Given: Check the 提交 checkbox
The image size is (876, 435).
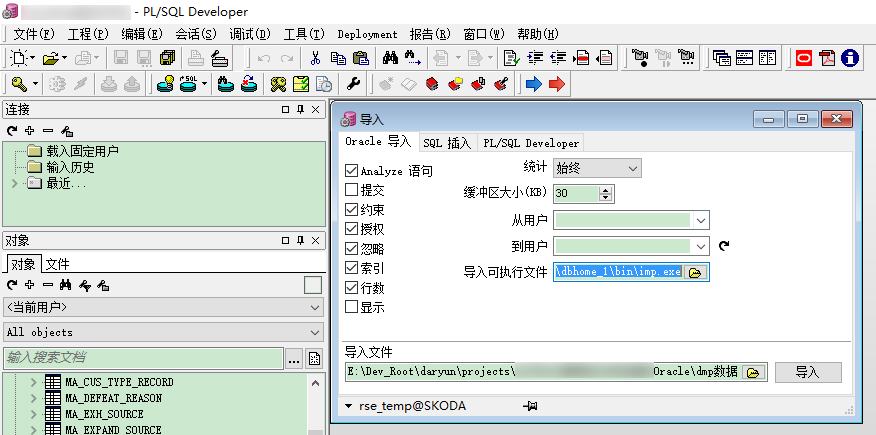Looking at the screenshot, I should pos(351,190).
